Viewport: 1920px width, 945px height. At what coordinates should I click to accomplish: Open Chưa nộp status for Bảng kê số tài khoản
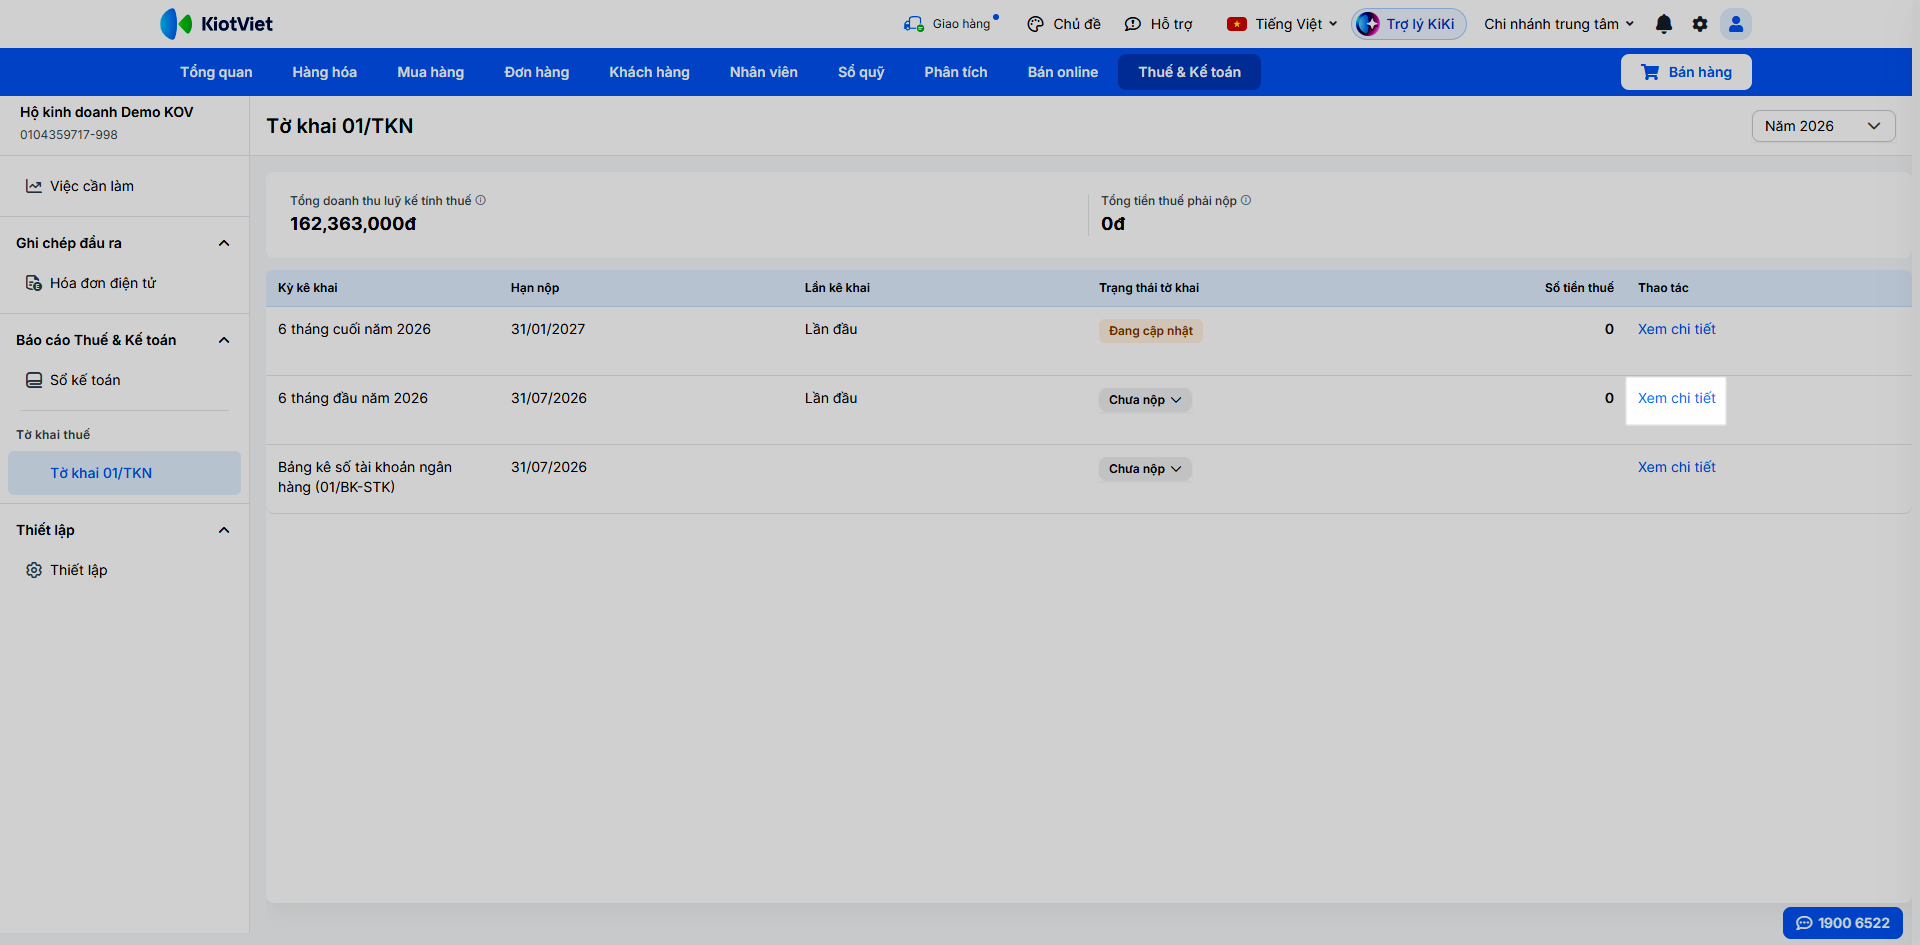tap(1145, 469)
